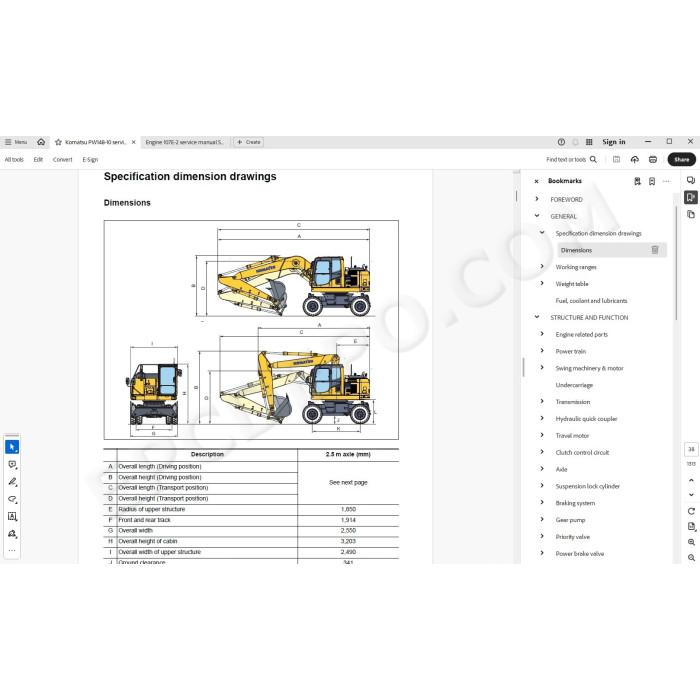
Task: Click the bookmarks panel vertical scrollbar
Action: click(x=676, y=263)
